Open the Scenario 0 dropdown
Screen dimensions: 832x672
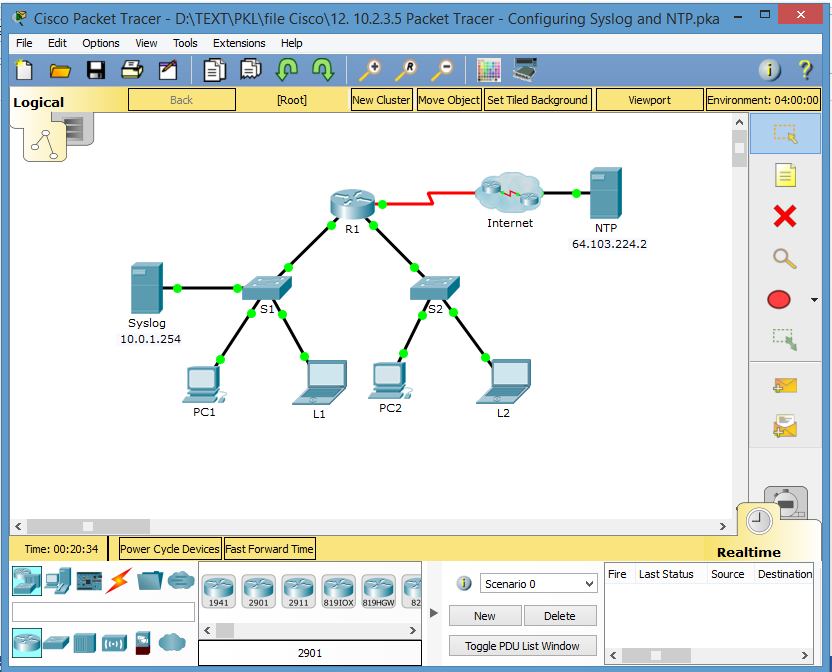(x=539, y=584)
